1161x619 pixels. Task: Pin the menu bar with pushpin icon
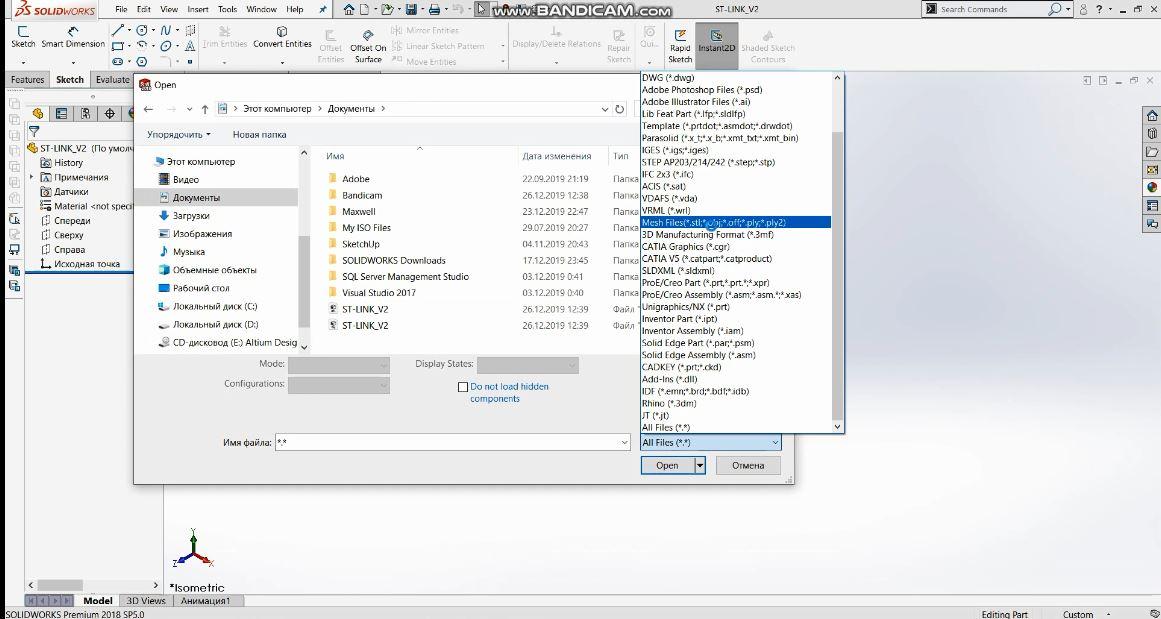[322, 10]
